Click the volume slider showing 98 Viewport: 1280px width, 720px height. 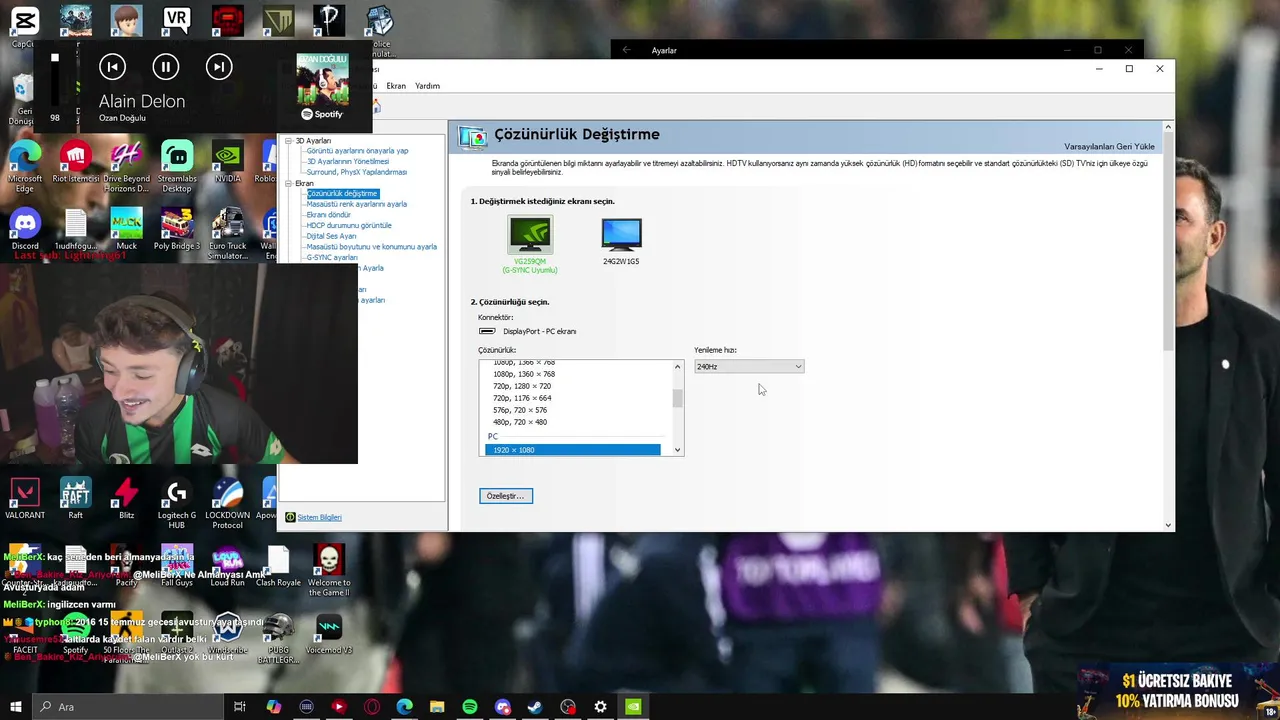pos(55,80)
